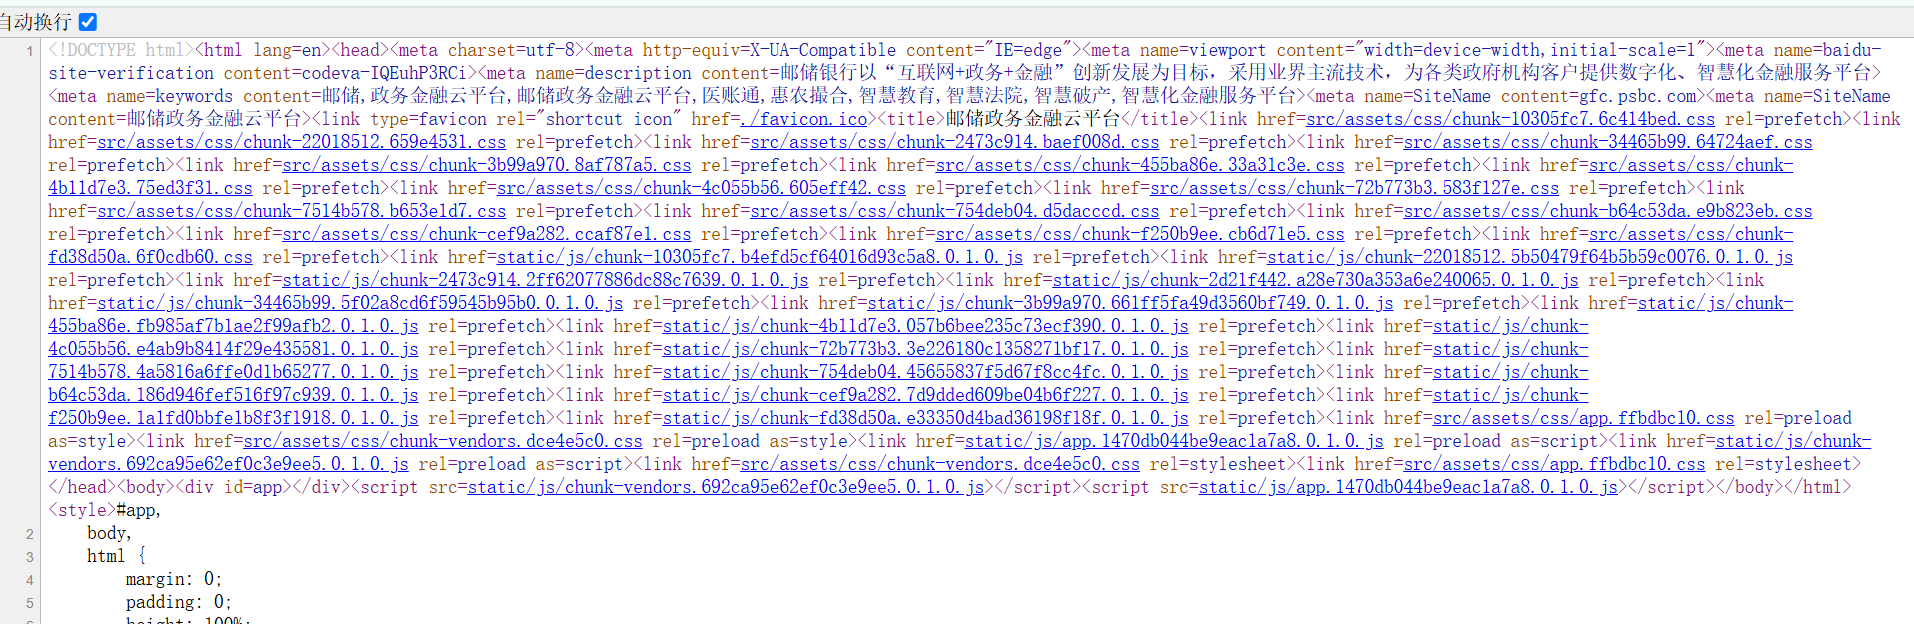Click line number 5 in the gutter
This screenshot has height=624, width=1914.
coord(30,603)
